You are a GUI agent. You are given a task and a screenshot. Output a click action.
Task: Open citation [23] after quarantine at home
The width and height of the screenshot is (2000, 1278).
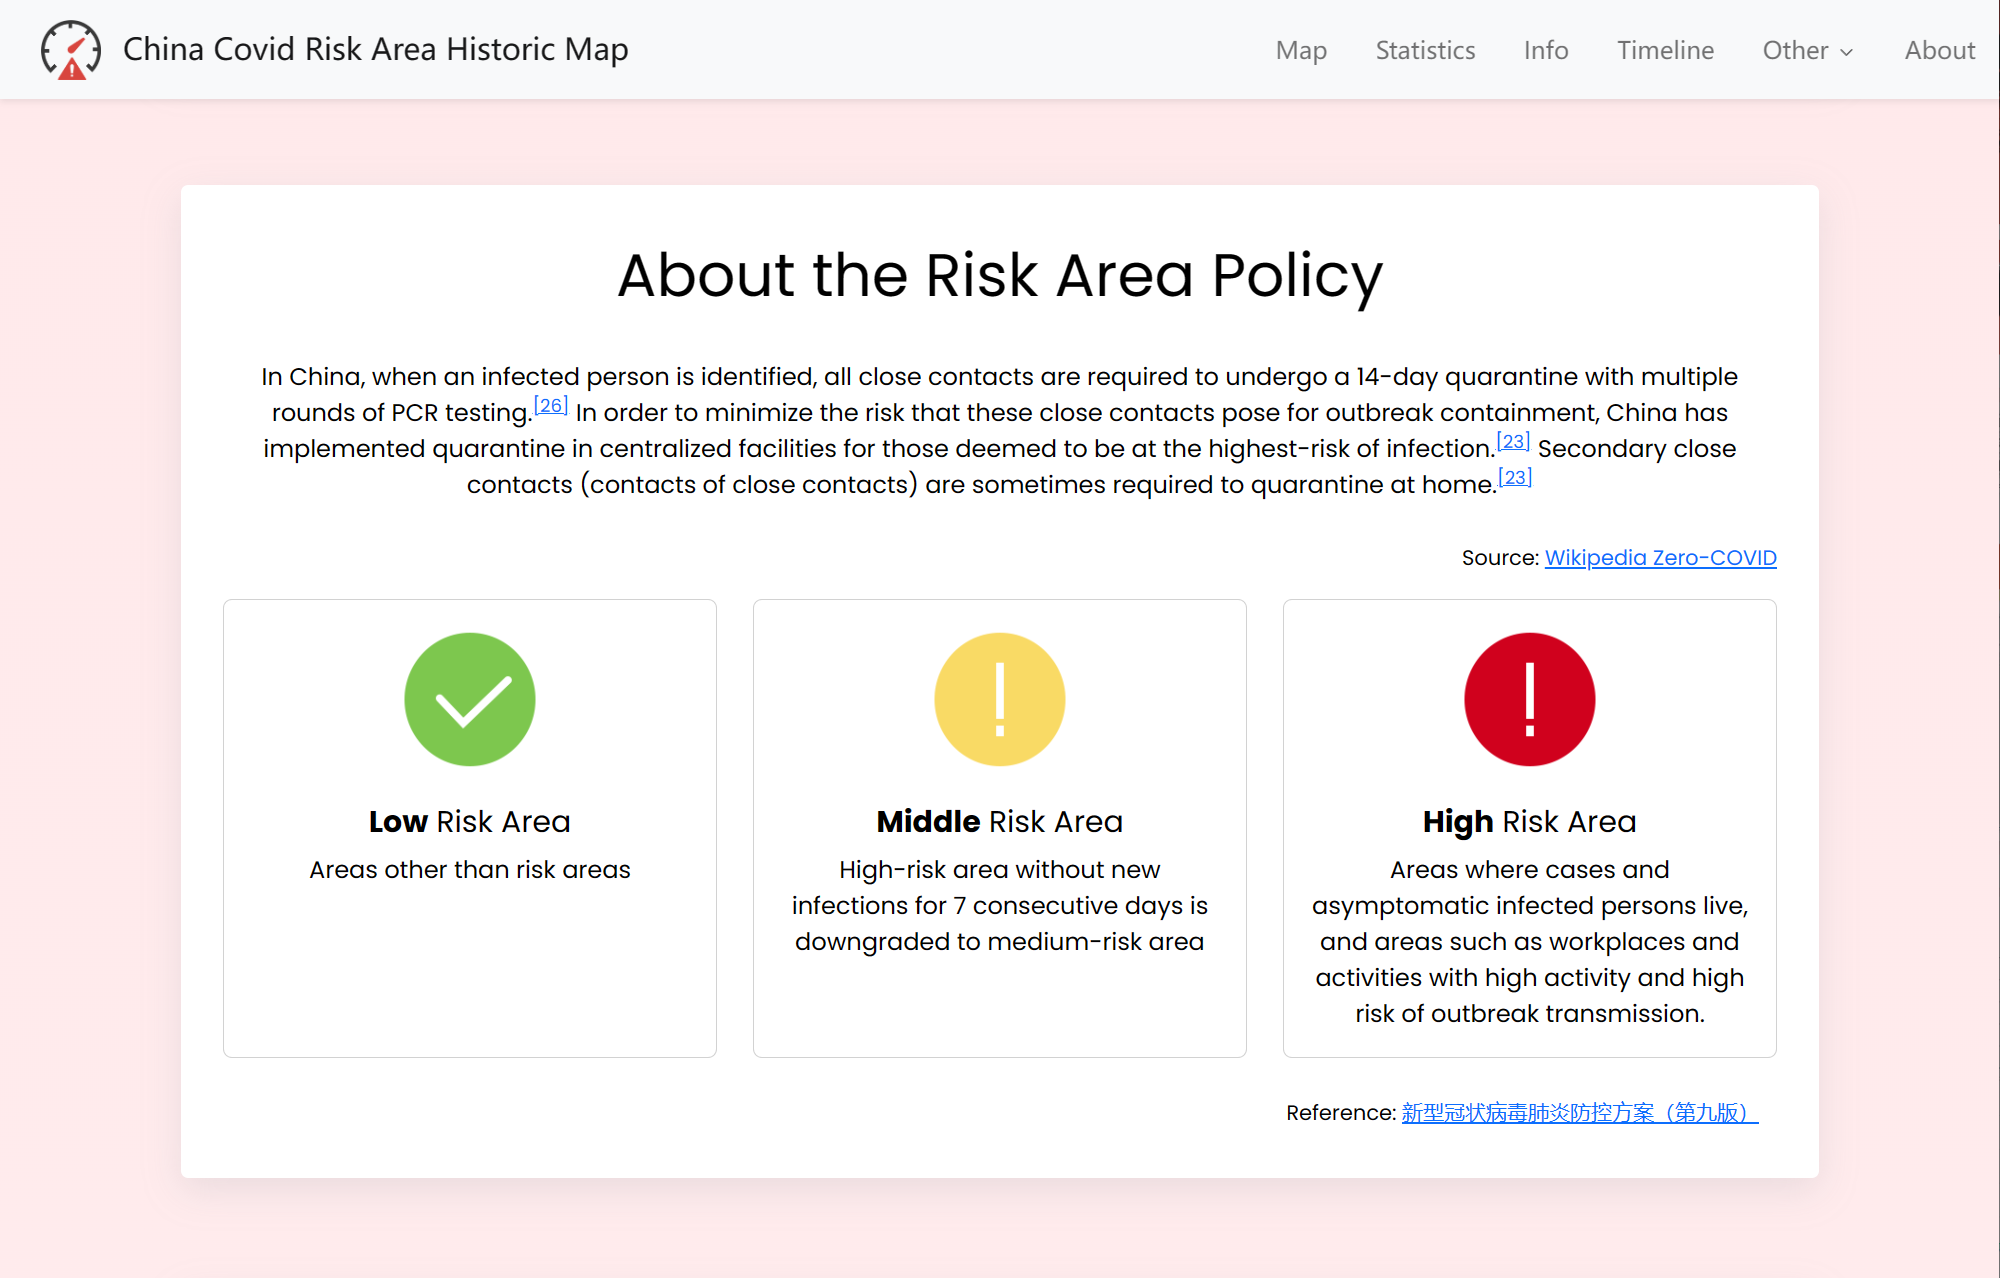pyautogui.click(x=1515, y=477)
